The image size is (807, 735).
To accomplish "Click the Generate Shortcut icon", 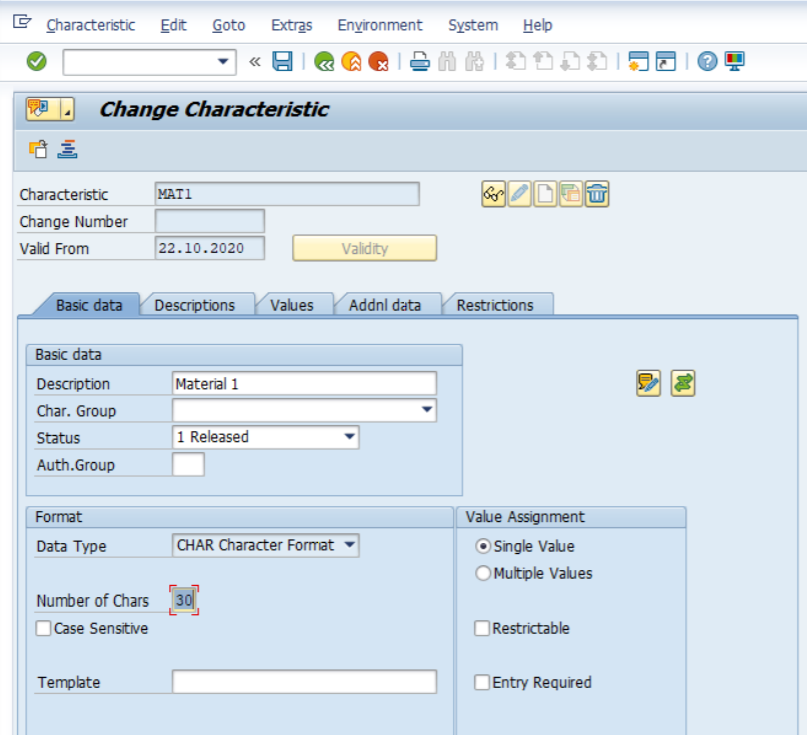I will (665, 62).
